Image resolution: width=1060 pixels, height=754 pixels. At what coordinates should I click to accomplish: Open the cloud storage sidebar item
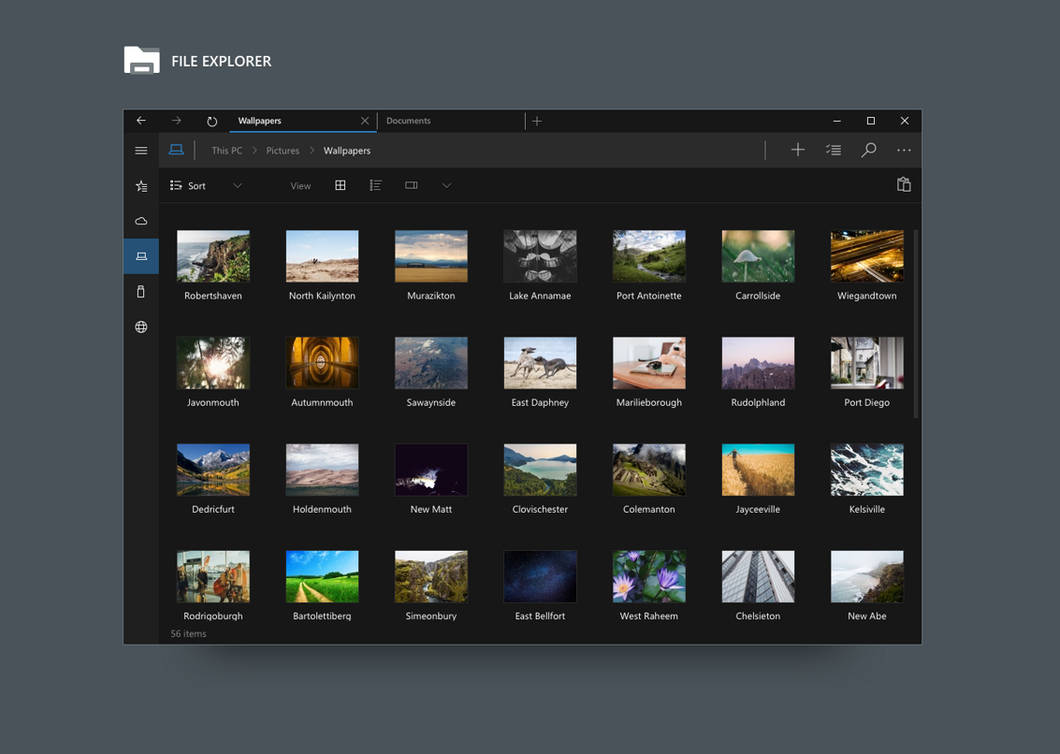tap(141, 220)
